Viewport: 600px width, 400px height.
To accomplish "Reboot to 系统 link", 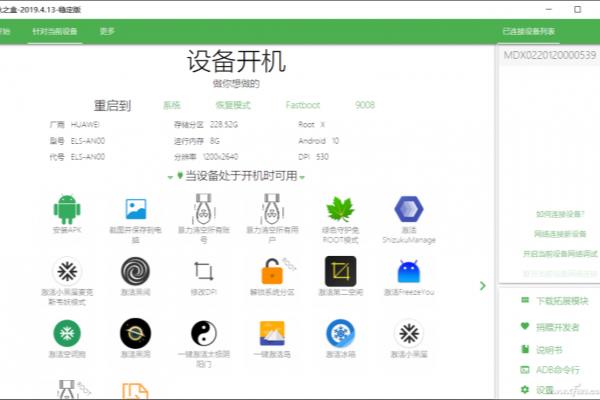I will (x=172, y=105).
